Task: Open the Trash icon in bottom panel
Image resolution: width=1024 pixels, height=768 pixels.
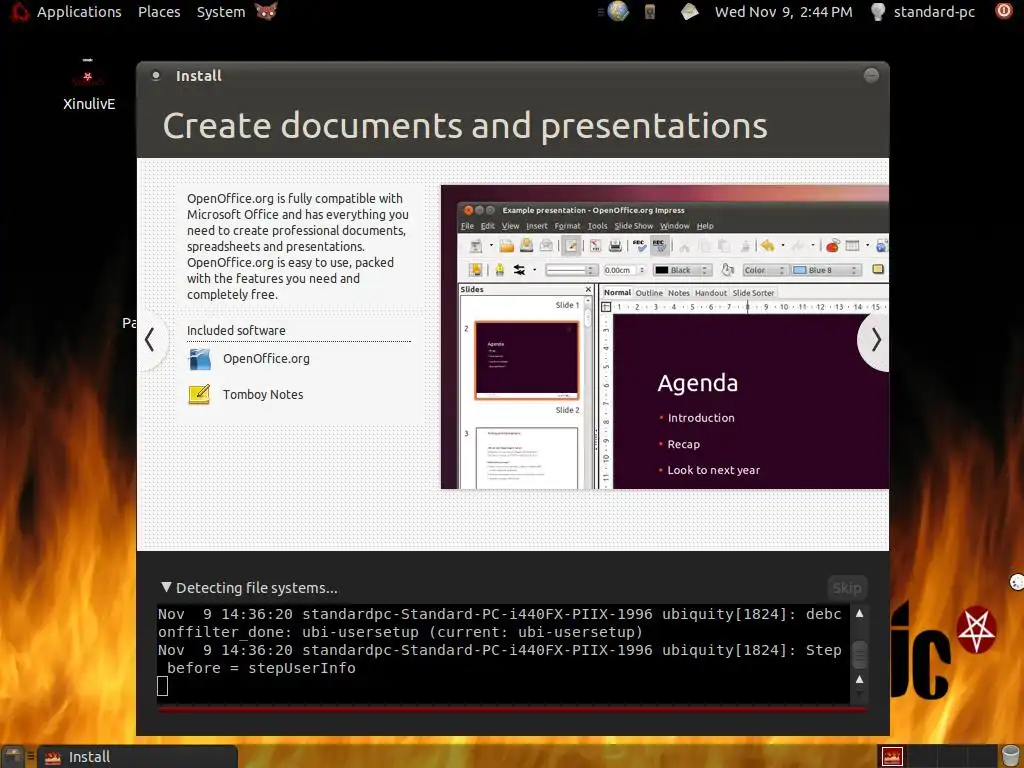Action: [1010, 757]
